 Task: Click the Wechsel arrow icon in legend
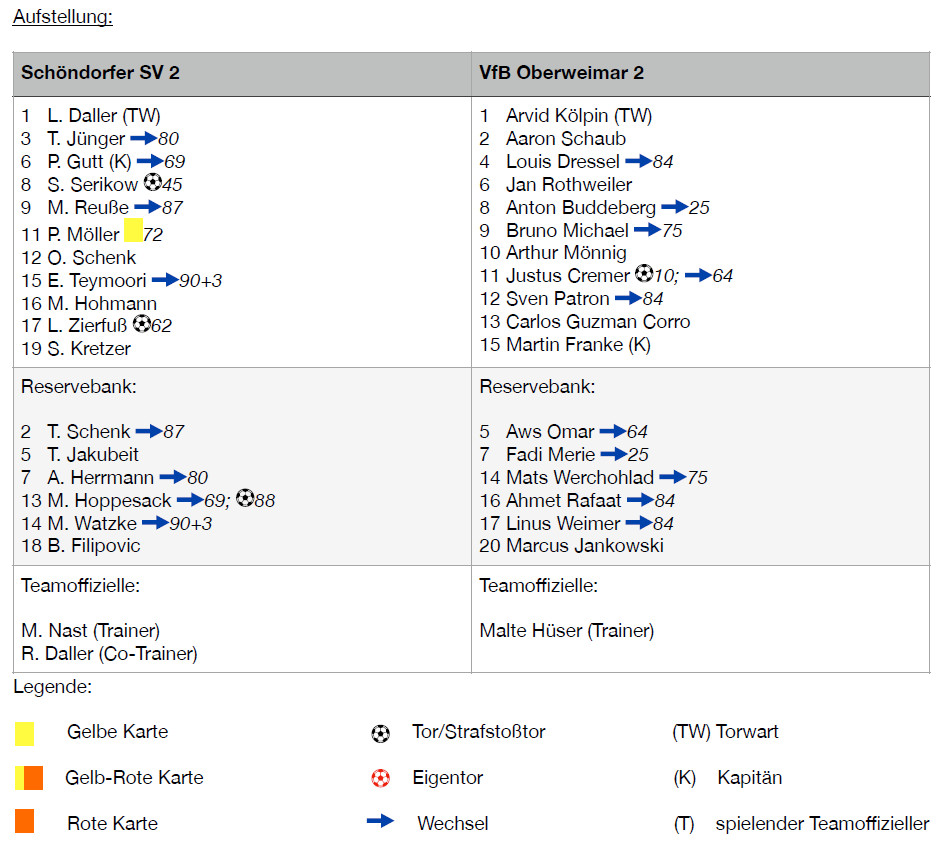point(380,822)
